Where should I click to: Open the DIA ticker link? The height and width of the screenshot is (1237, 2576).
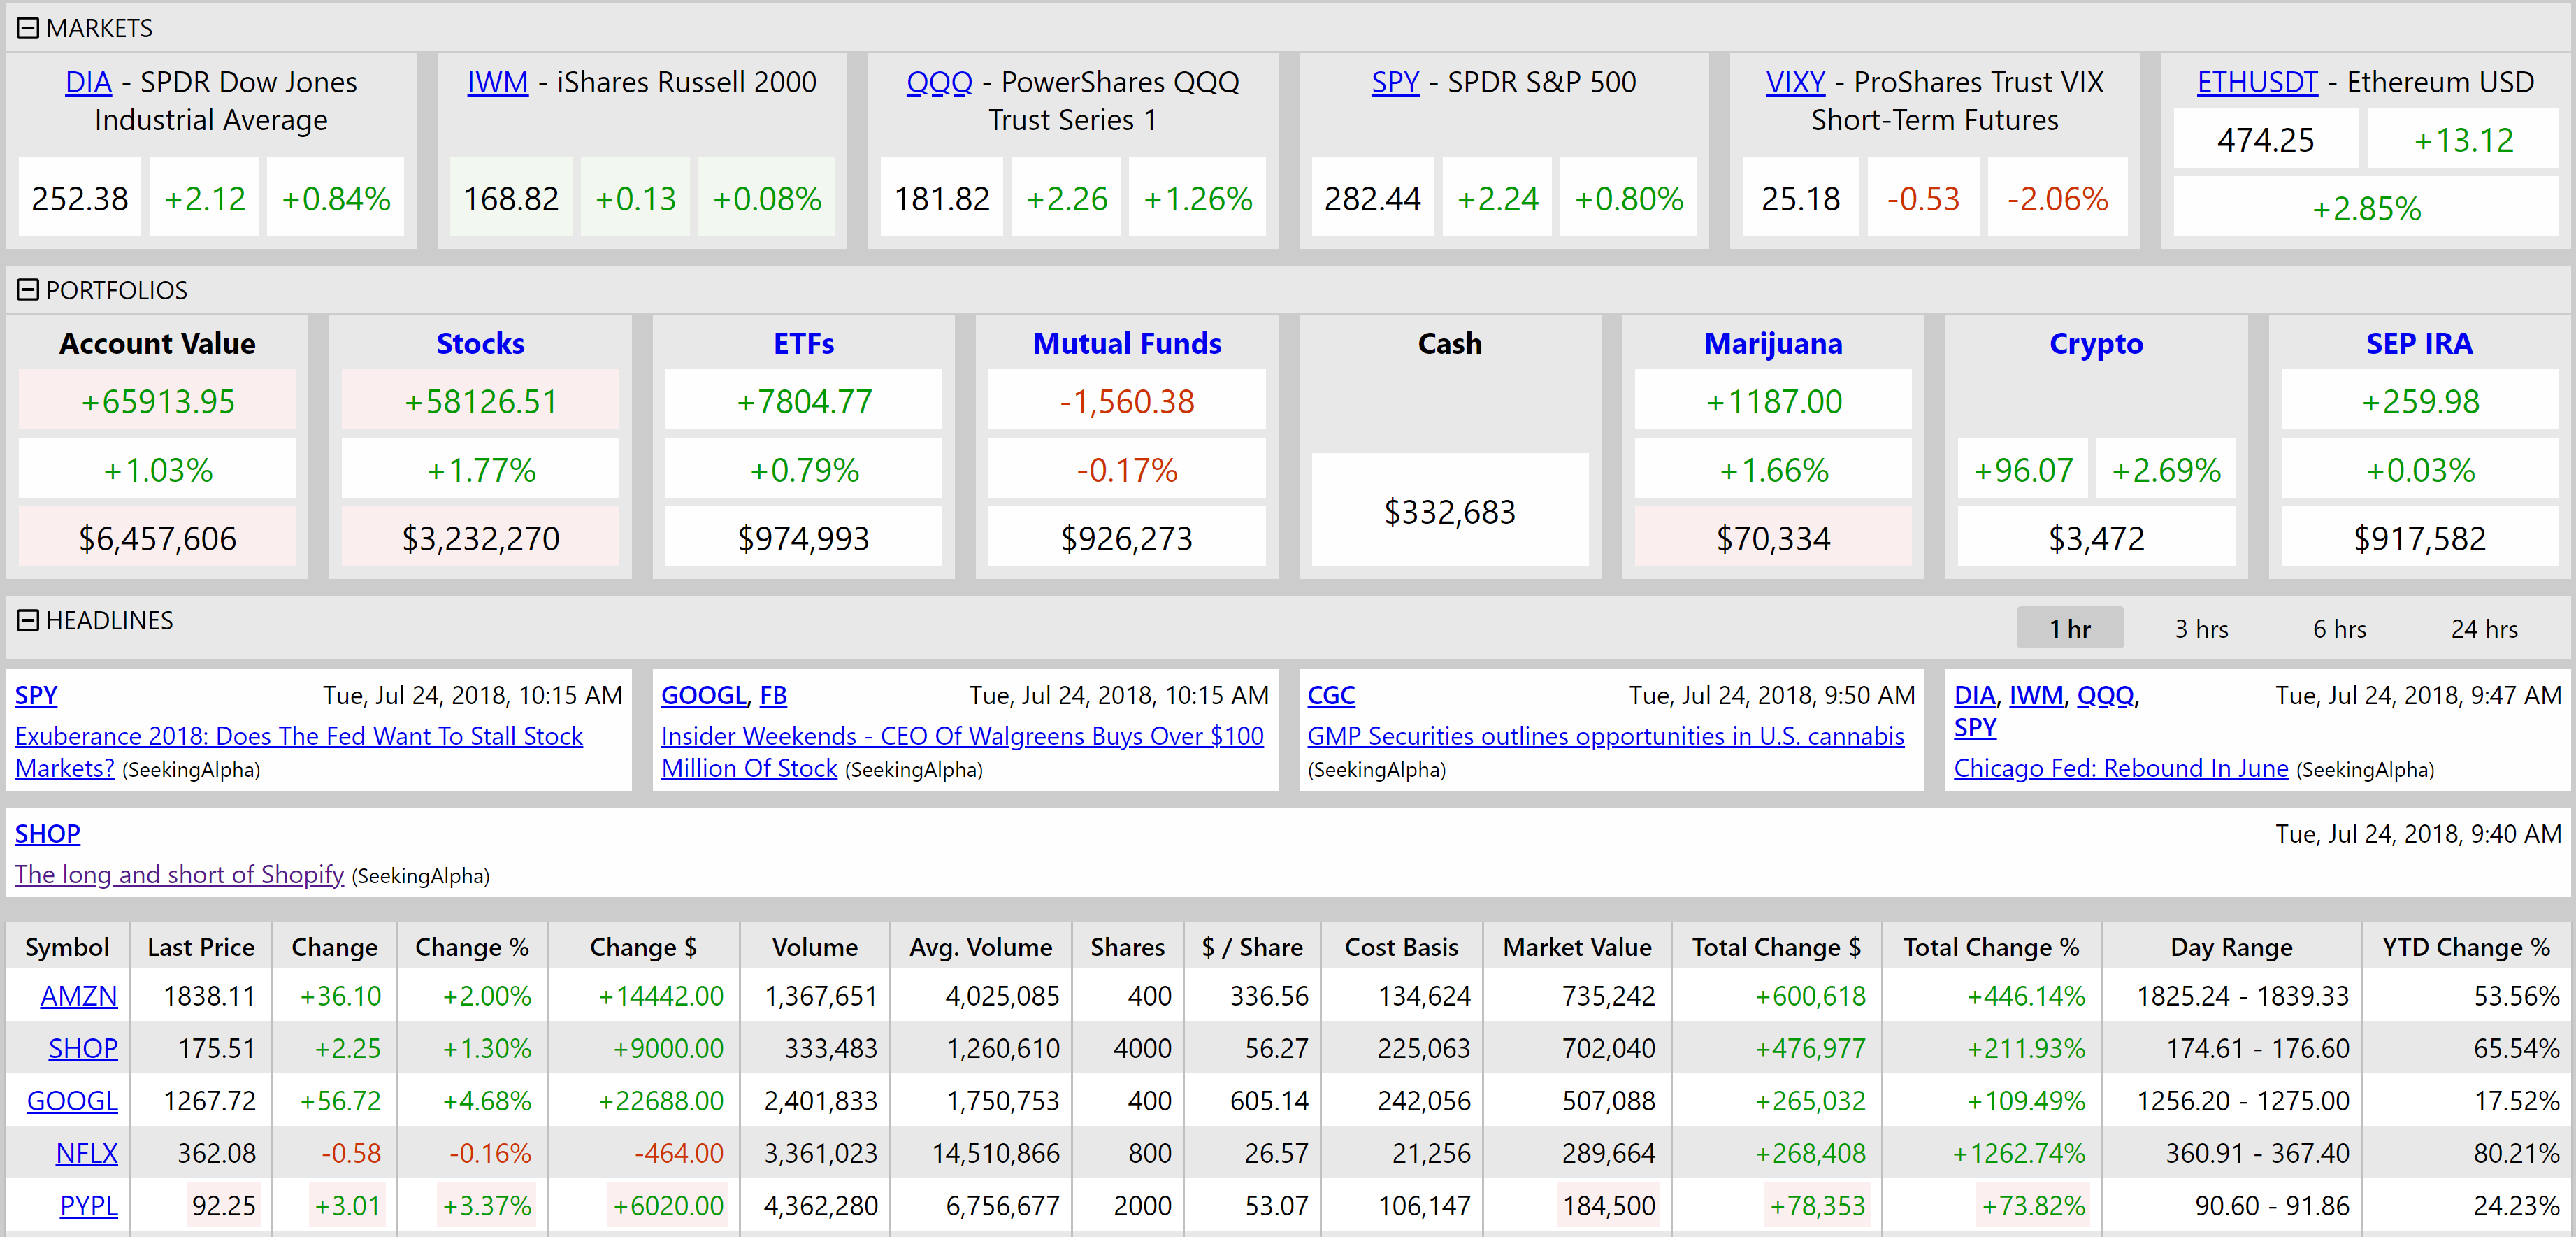tap(88, 82)
